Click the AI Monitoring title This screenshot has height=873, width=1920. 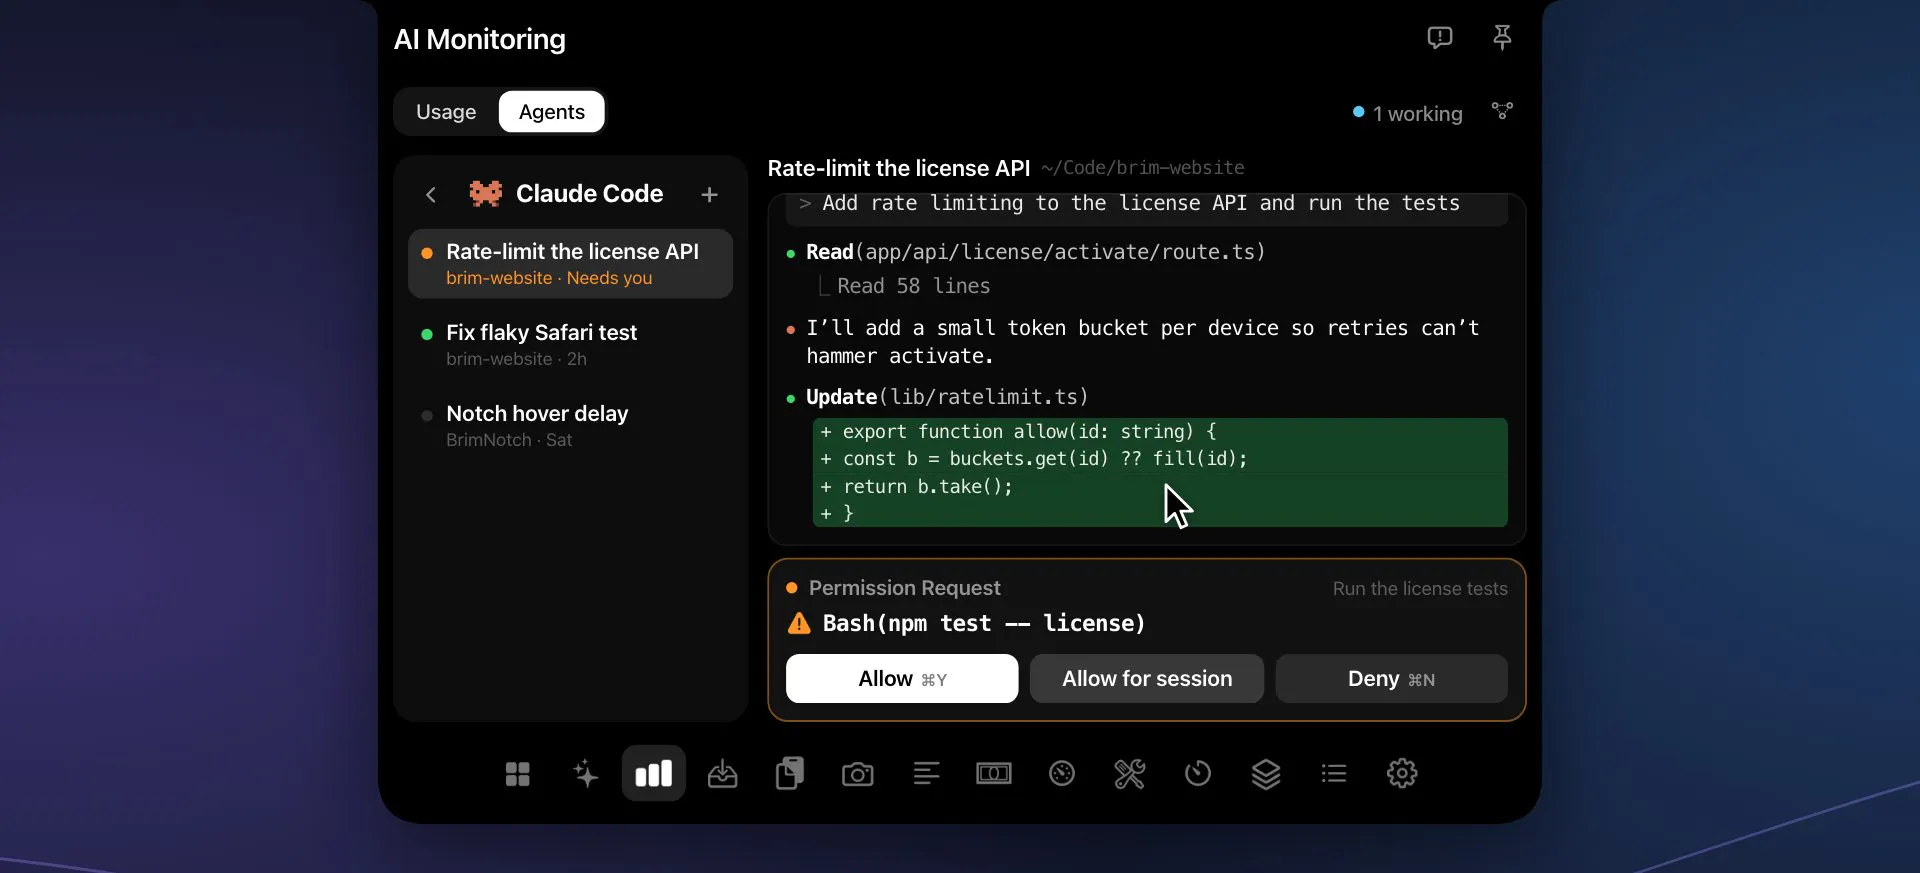coord(480,39)
